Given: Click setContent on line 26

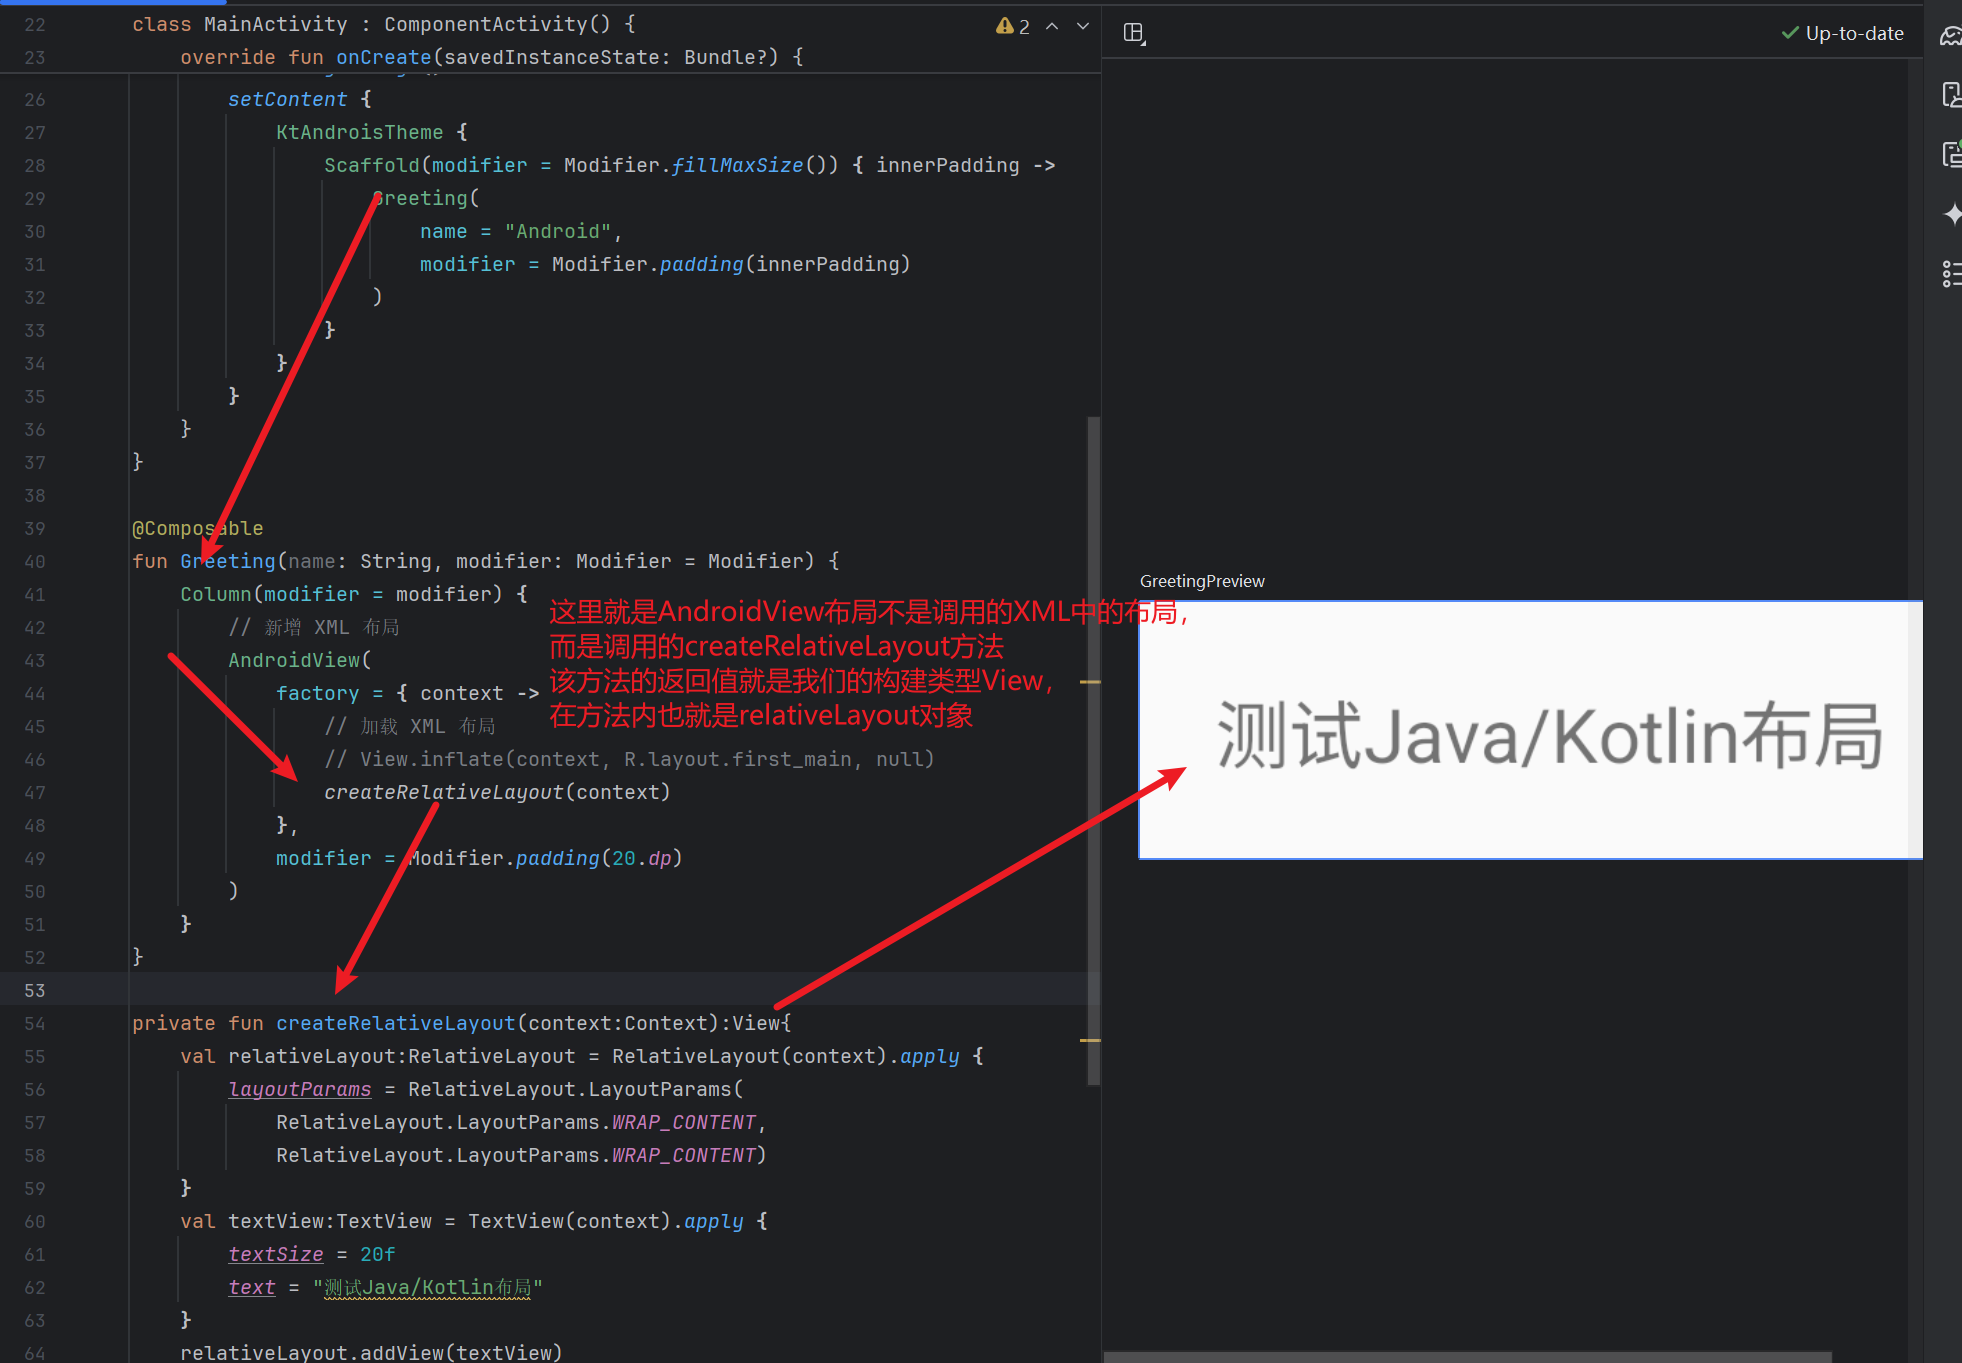Looking at the screenshot, I should coord(288,99).
